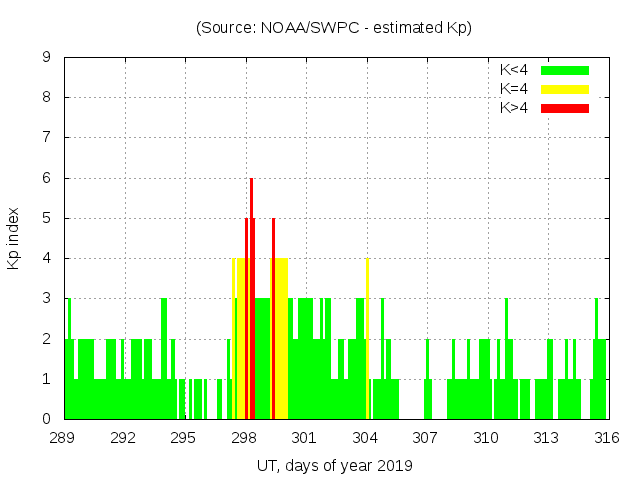Click the 'Kp index' y-axis label
The image size is (640, 480).
14,238
